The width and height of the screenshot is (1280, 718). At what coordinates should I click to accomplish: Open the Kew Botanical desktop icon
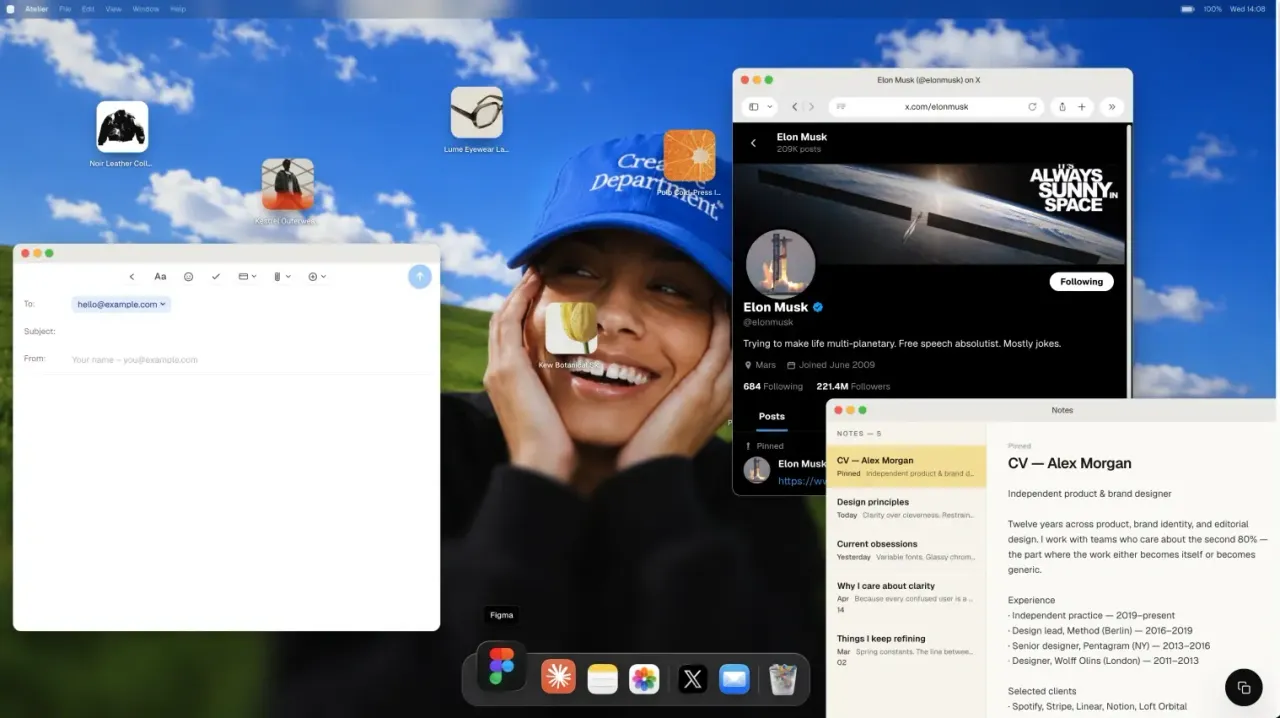point(571,329)
